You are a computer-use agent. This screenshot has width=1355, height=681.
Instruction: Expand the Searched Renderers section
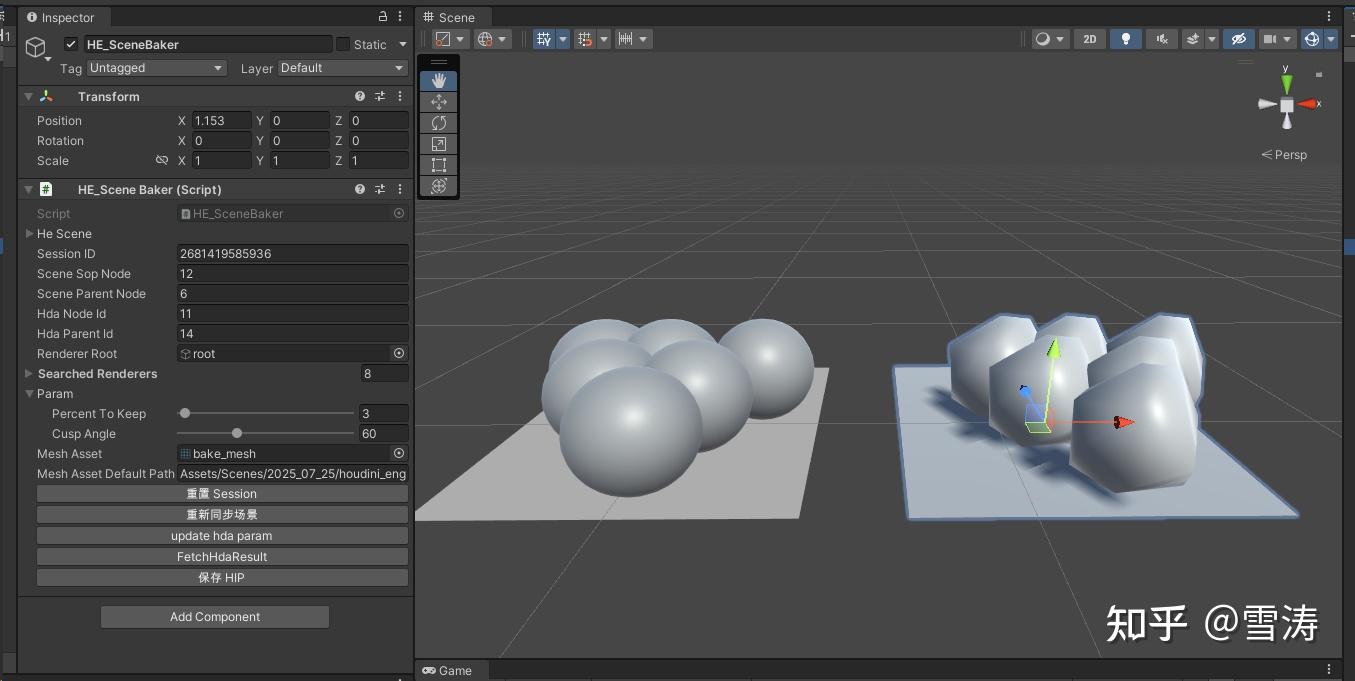click(29, 373)
